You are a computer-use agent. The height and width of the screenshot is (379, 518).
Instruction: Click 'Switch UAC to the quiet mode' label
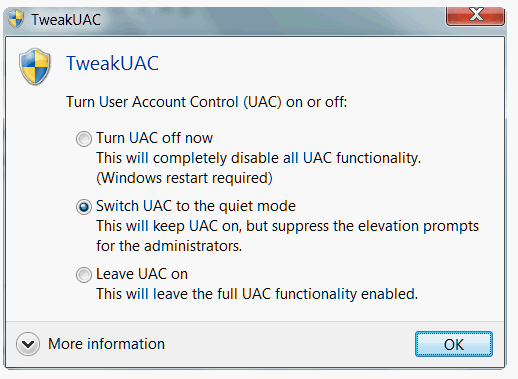(x=196, y=206)
